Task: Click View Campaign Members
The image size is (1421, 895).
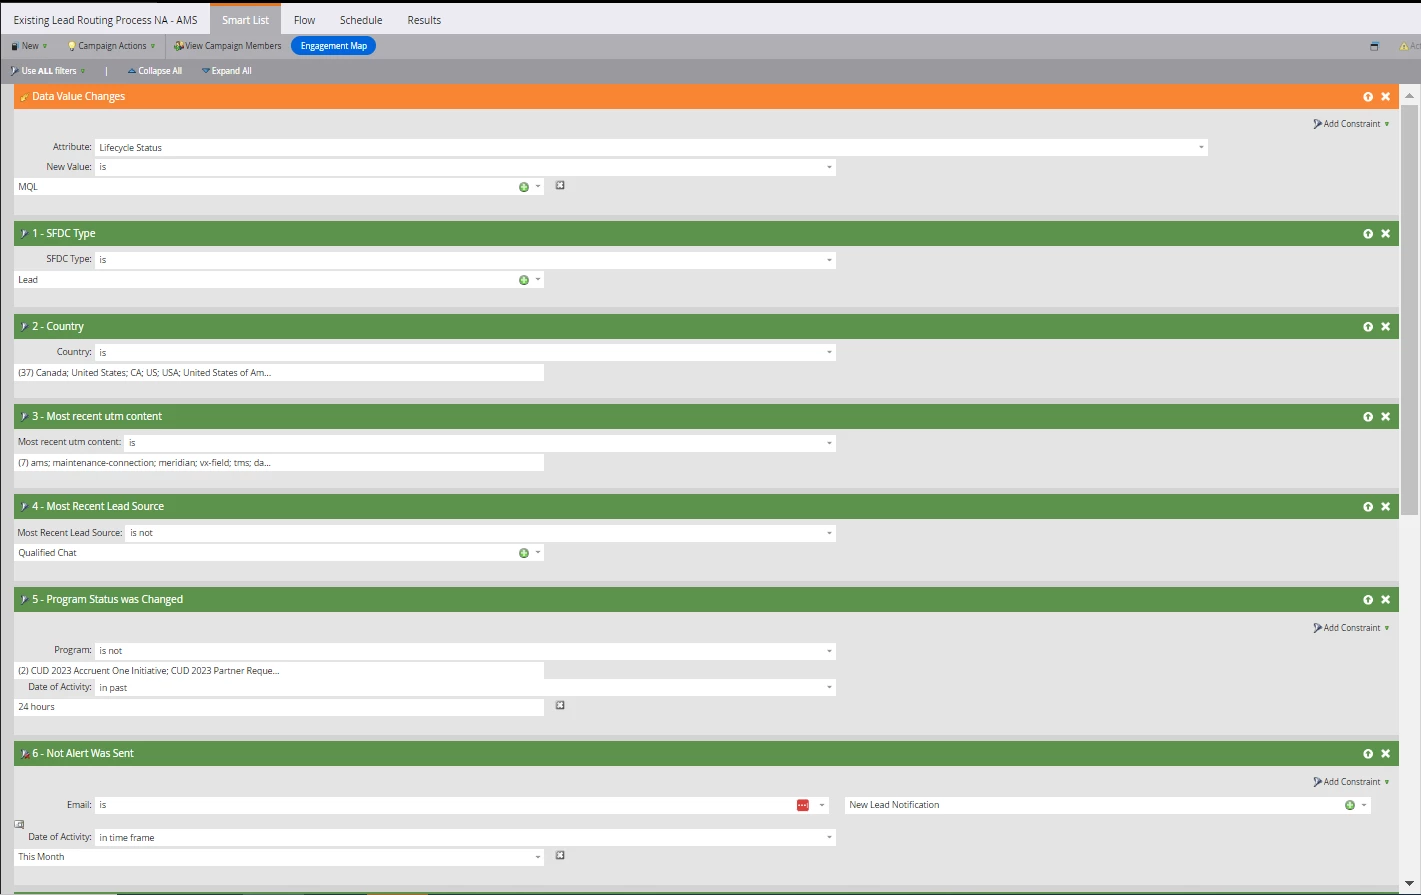Action: pyautogui.click(x=228, y=46)
